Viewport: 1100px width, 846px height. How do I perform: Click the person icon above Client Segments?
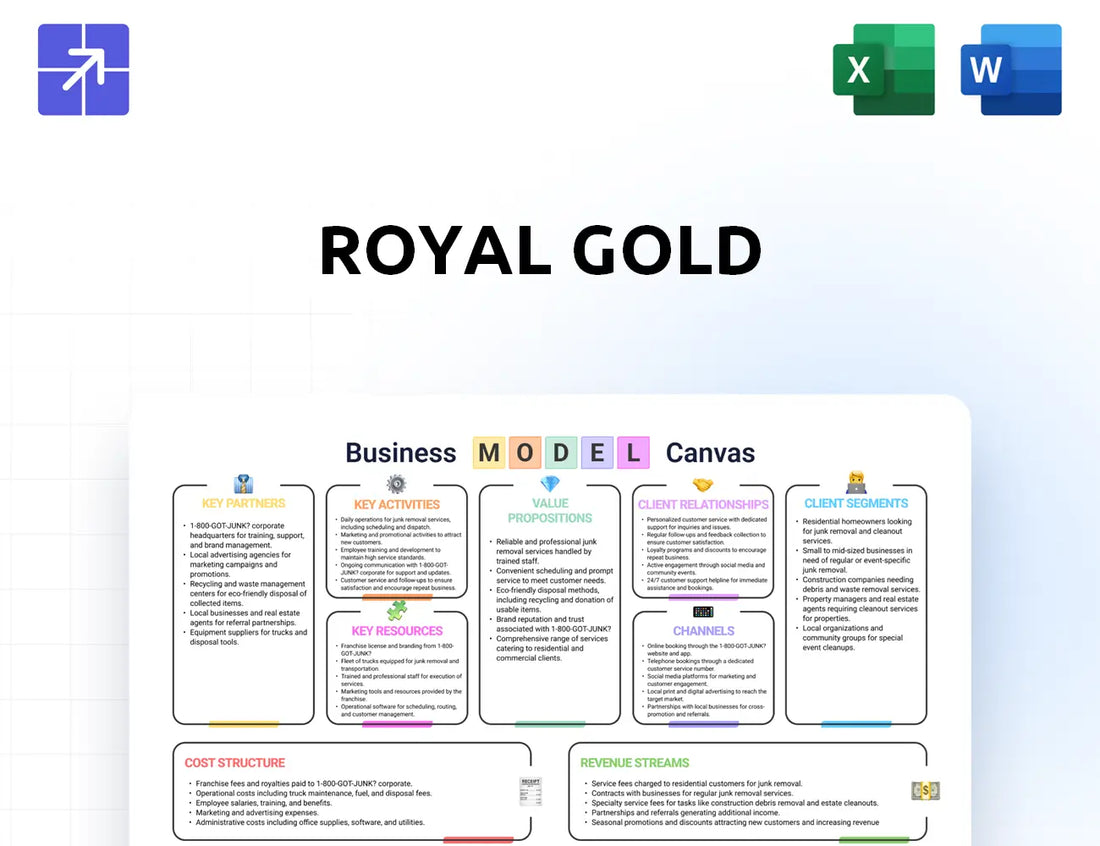click(857, 483)
